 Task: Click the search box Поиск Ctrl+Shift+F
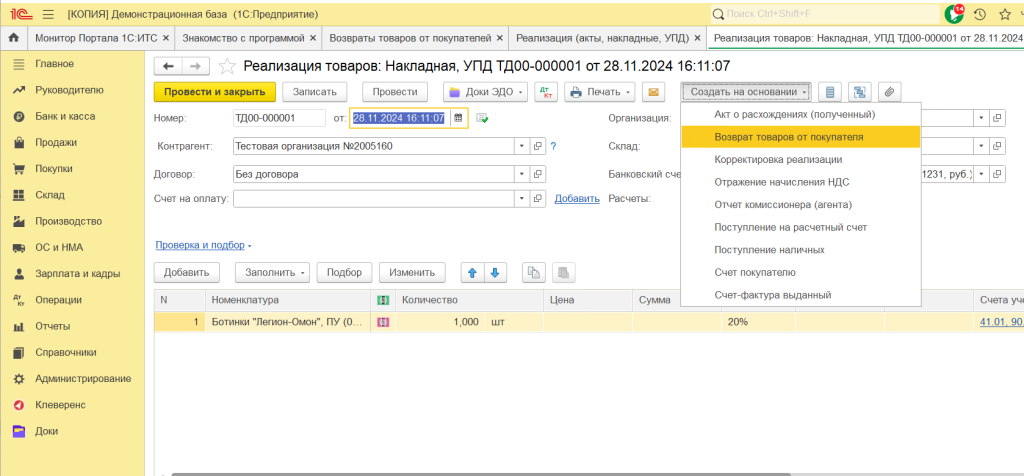[x=824, y=14]
